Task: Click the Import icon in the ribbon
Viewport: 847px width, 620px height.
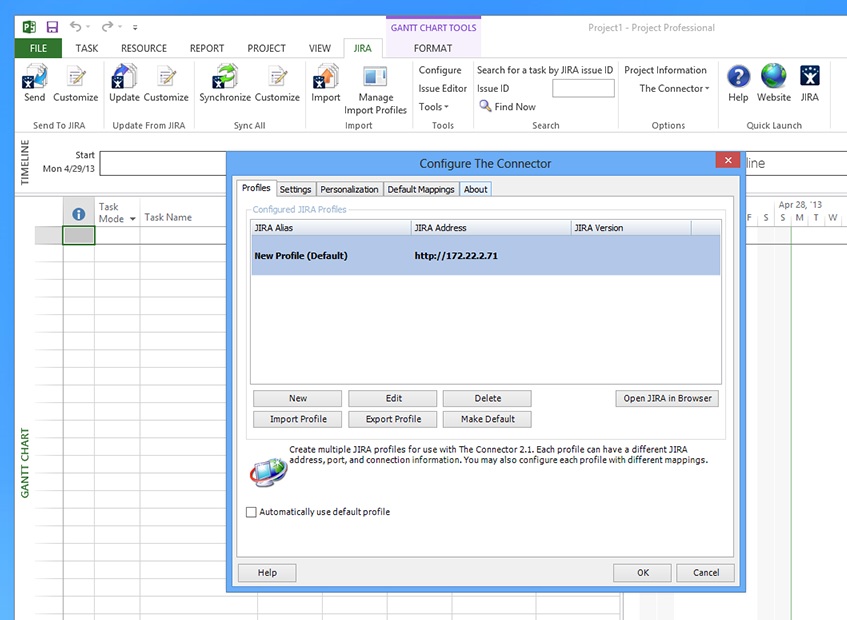Action: click(326, 83)
